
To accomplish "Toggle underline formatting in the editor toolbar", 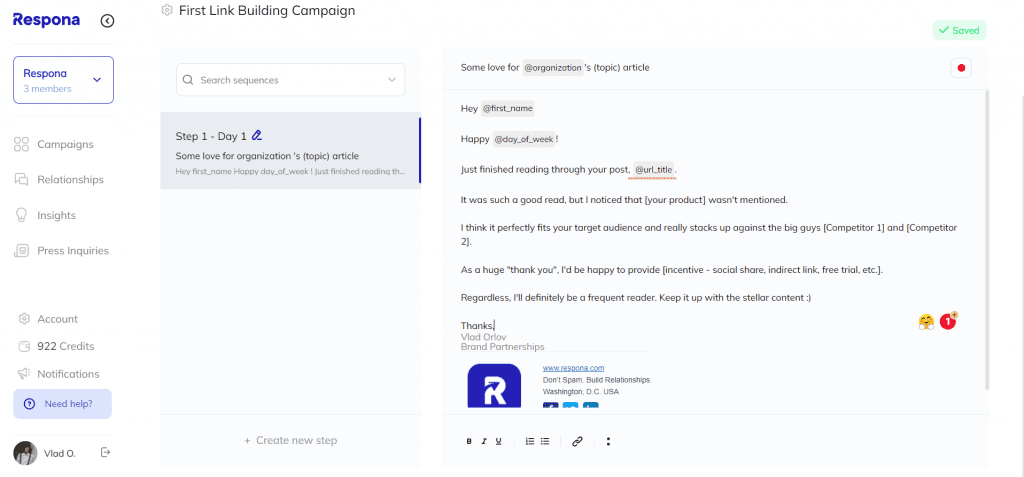I will [498, 442].
